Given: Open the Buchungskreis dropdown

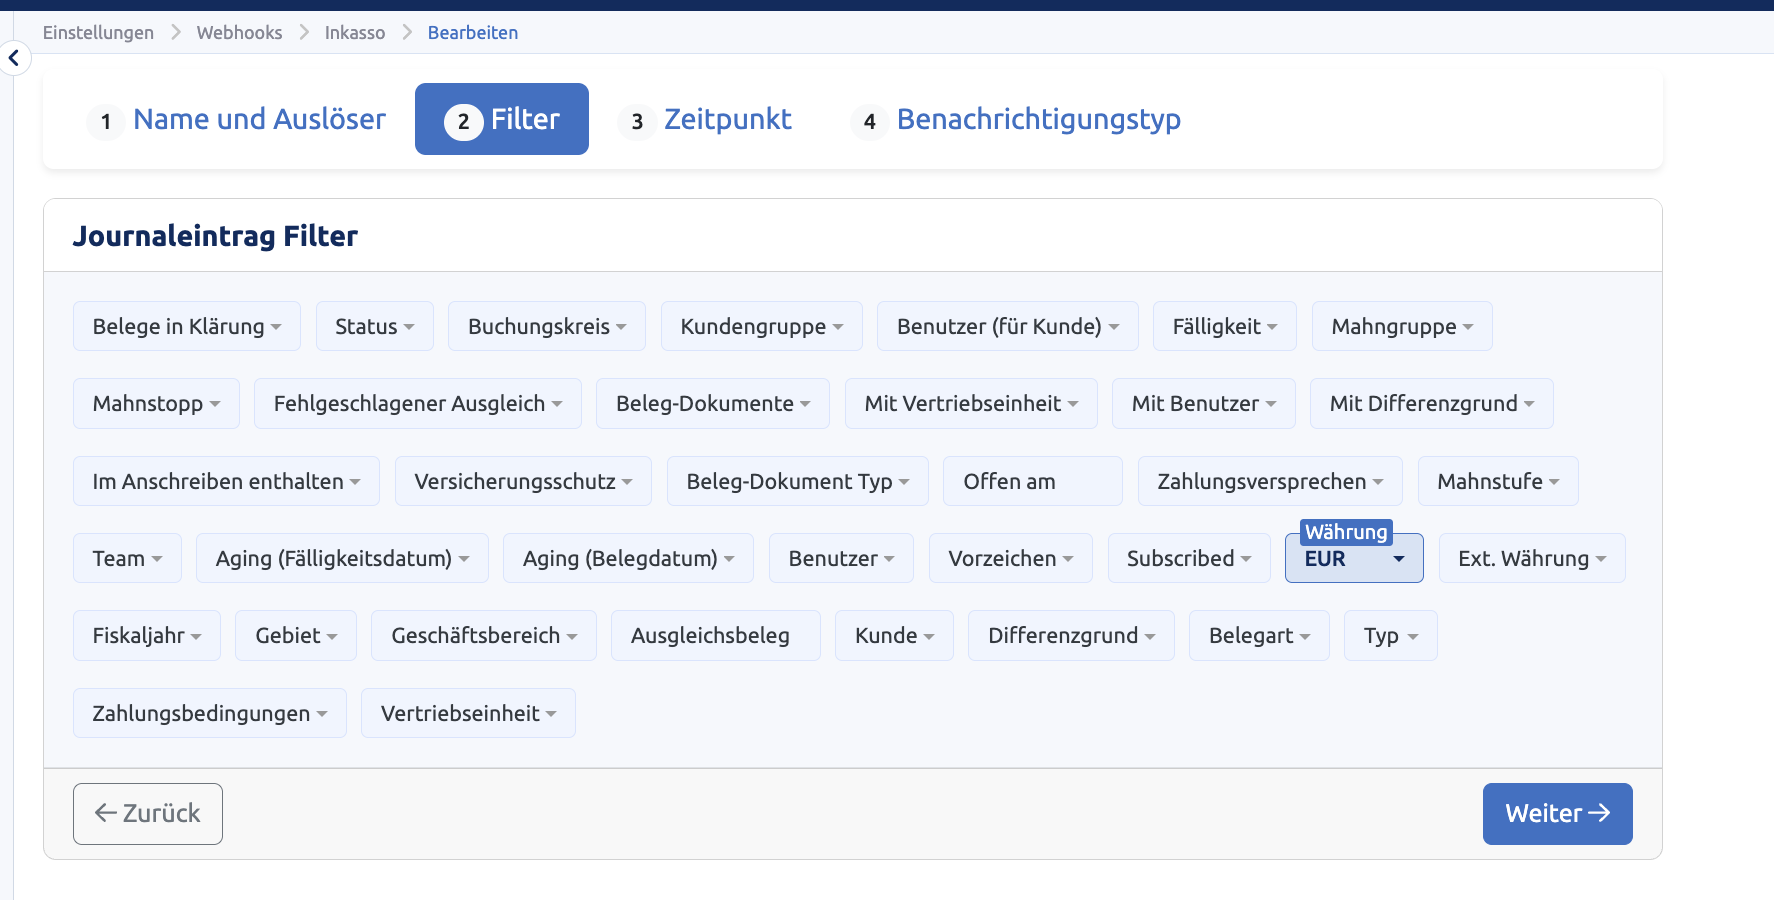Looking at the screenshot, I should click(547, 326).
